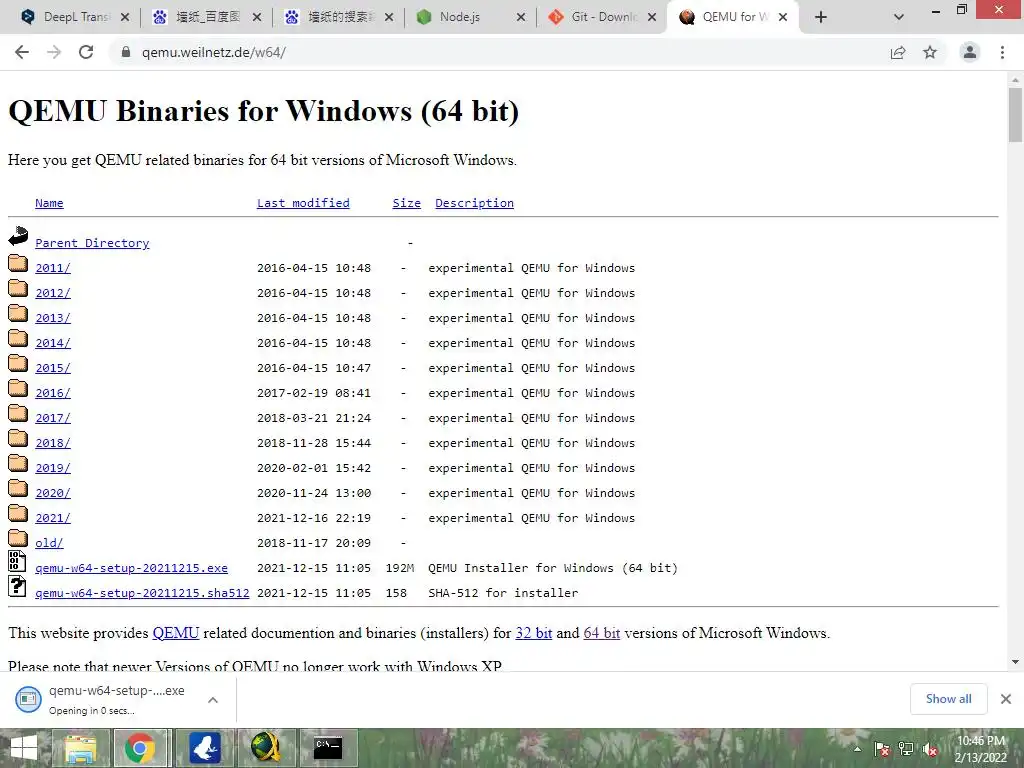Reload the QEMU page
The image size is (1024, 768).
click(86, 52)
